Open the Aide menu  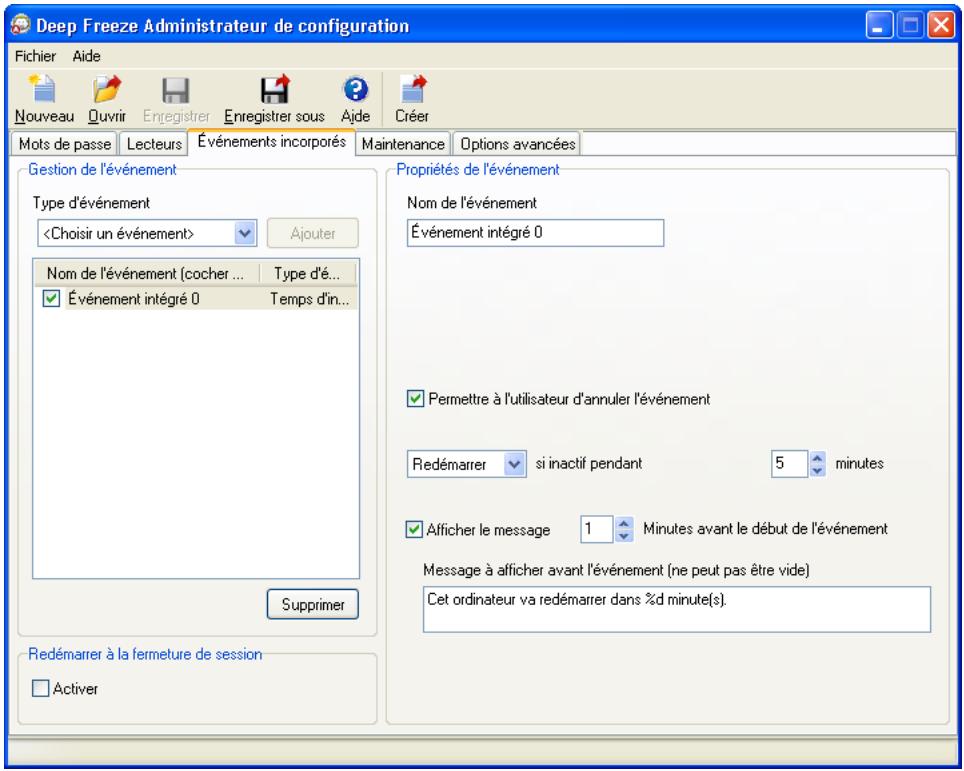(87, 56)
